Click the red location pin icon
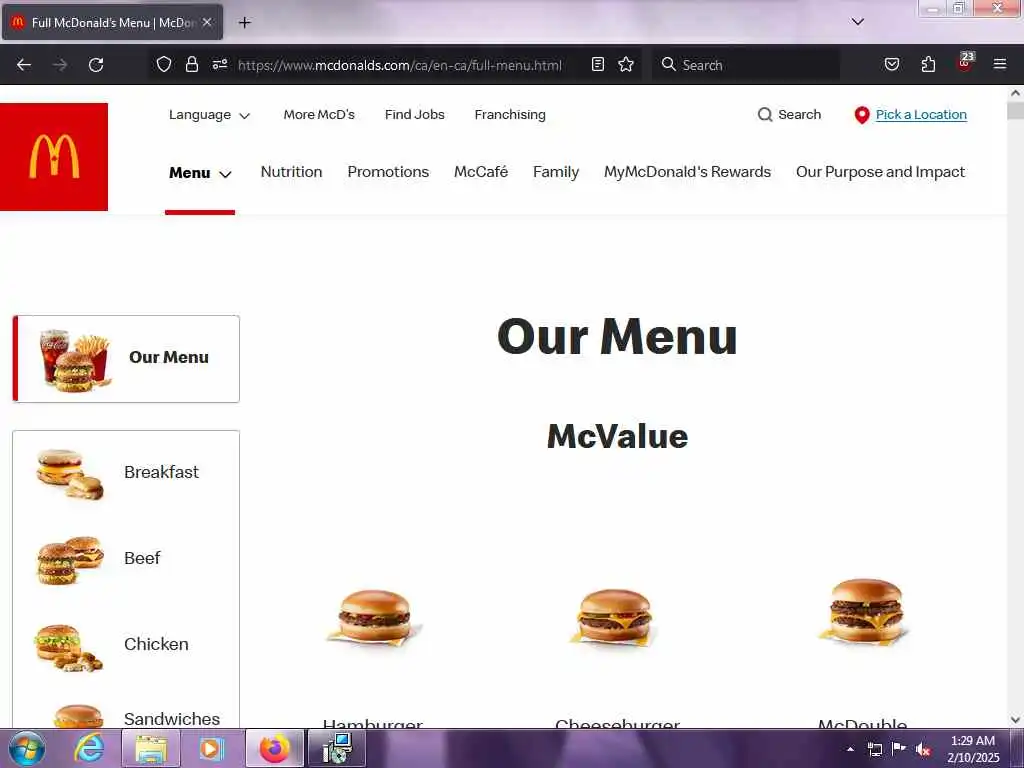This screenshot has height=768, width=1024. point(862,115)
